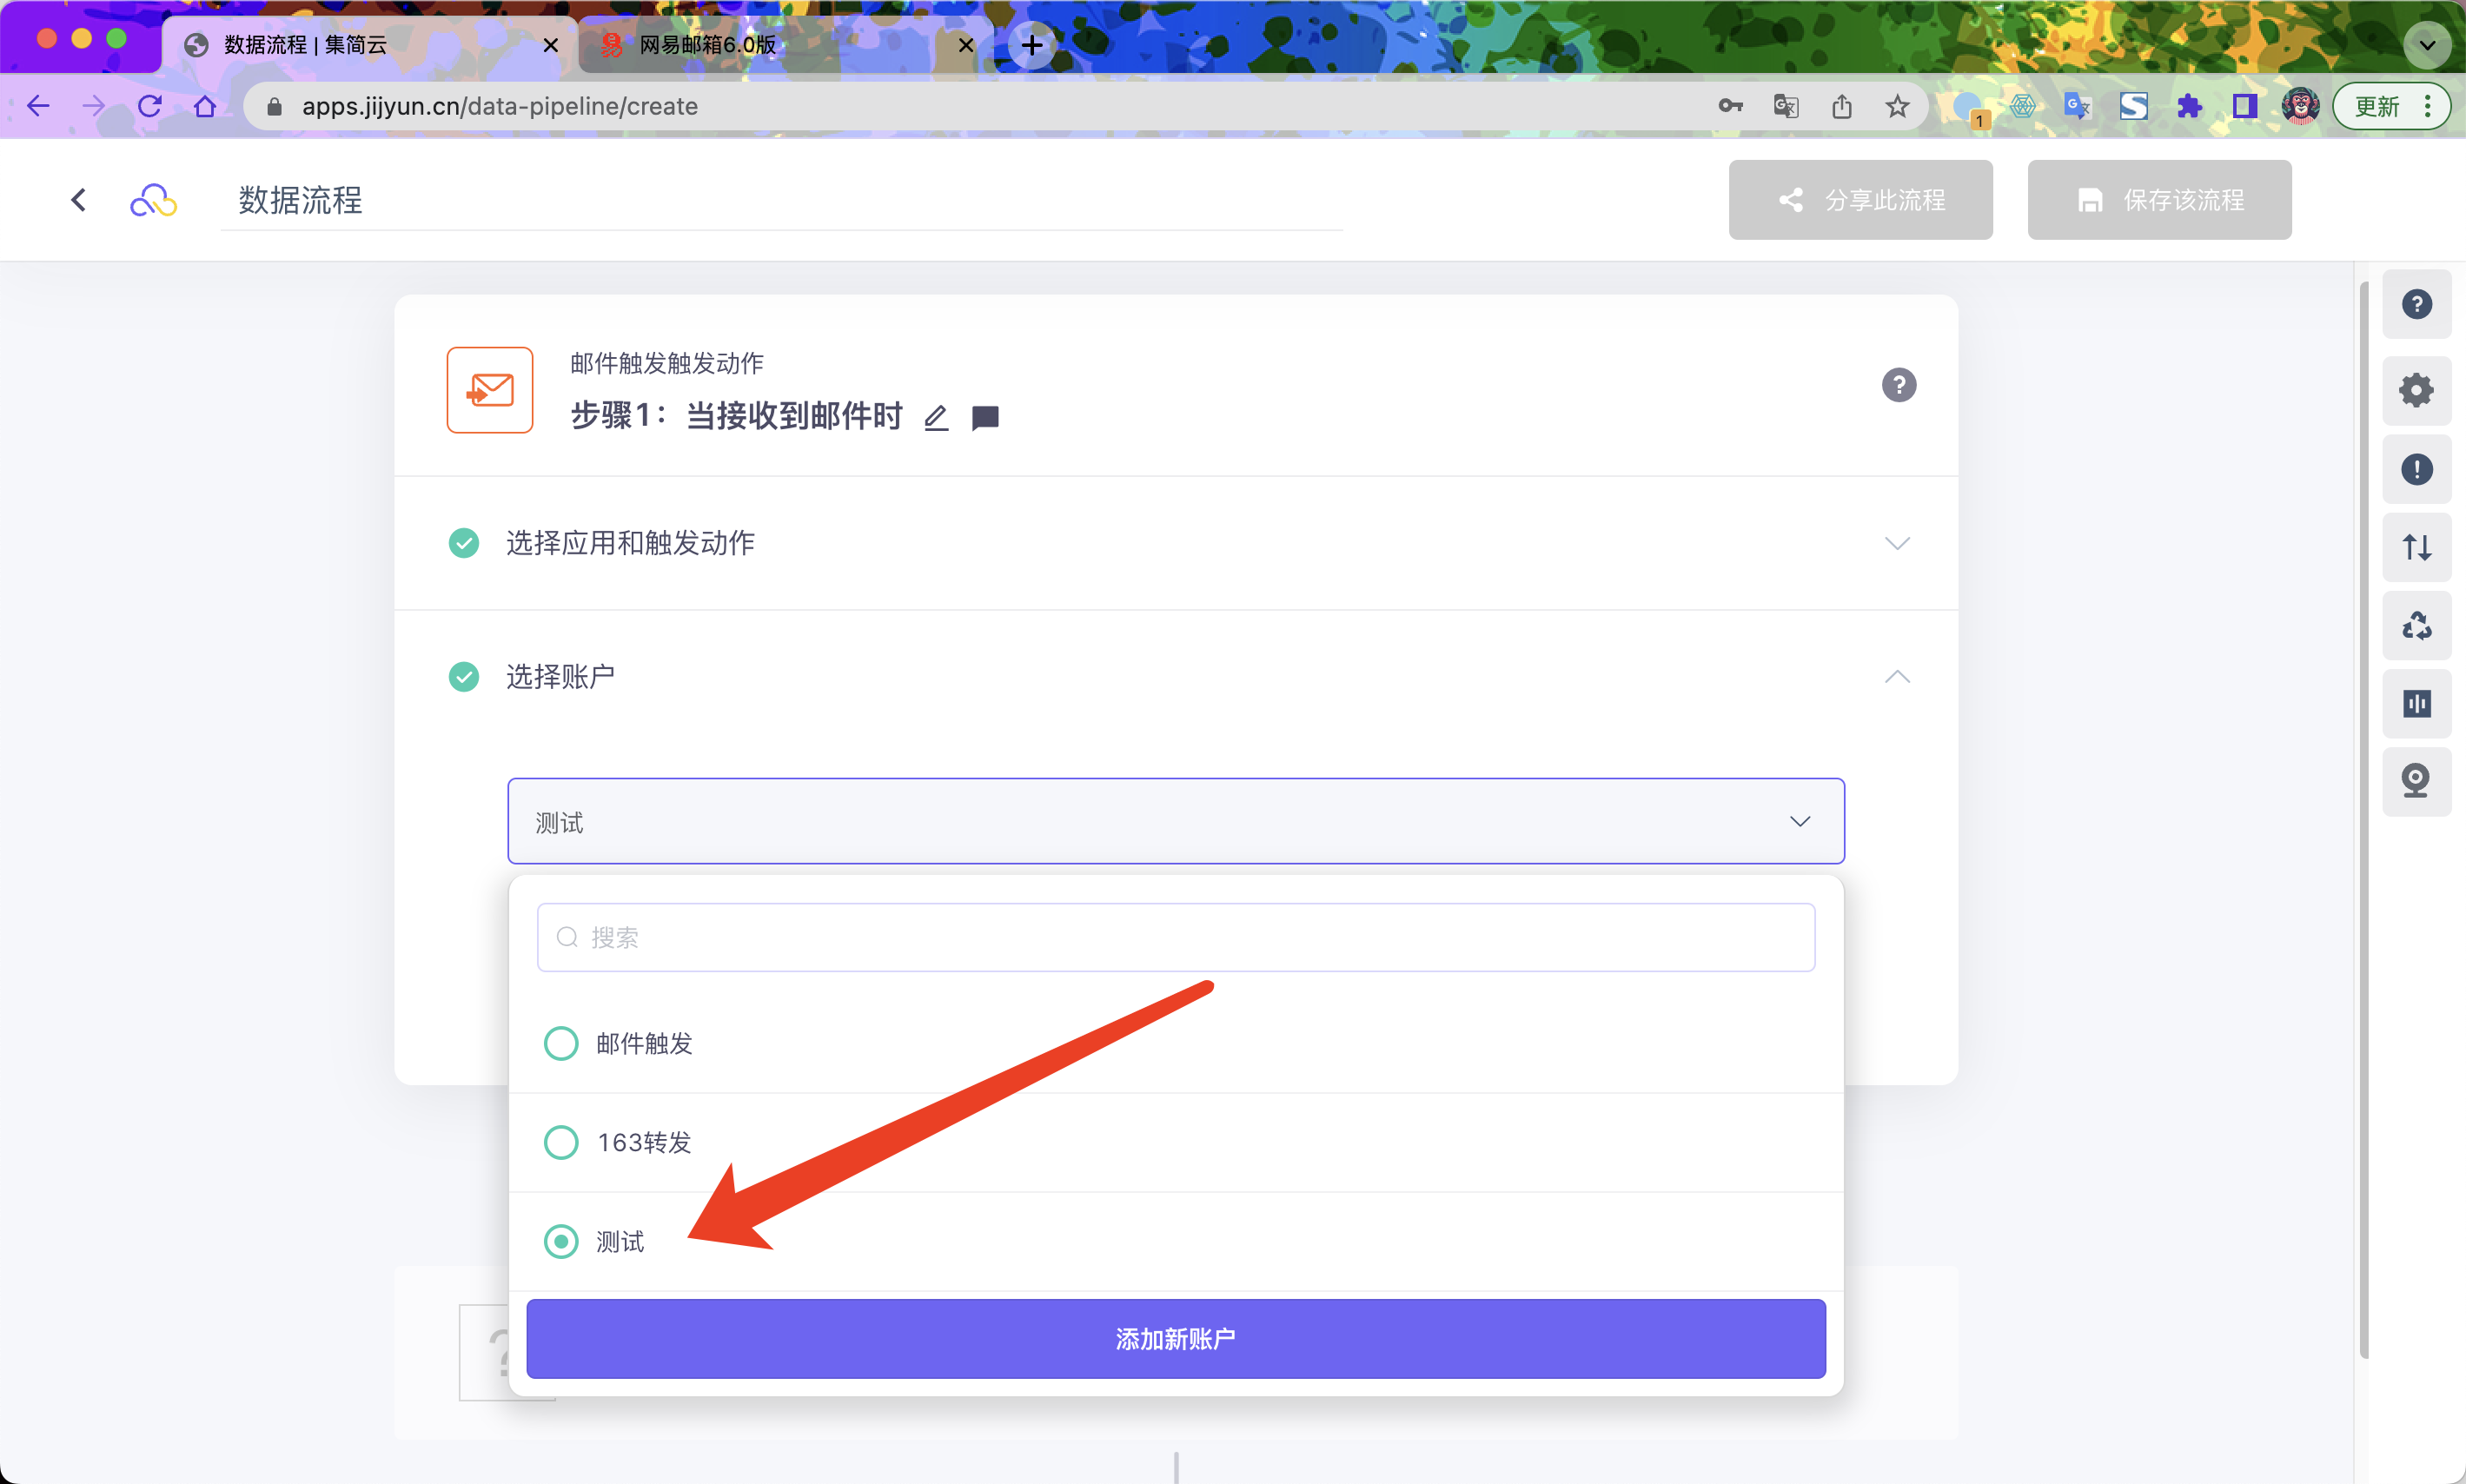This screenshot has height=1484, width=2466.
Task: Click the 保存该流程 button
Action: tap(2158, 200)
